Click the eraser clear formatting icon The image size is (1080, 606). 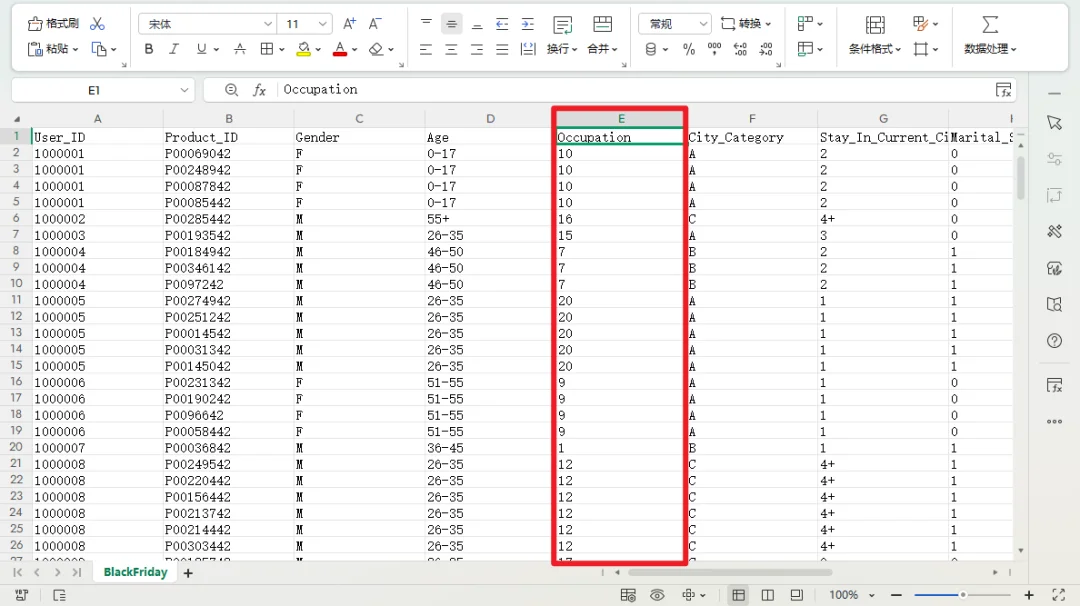[x=376, y=49]
